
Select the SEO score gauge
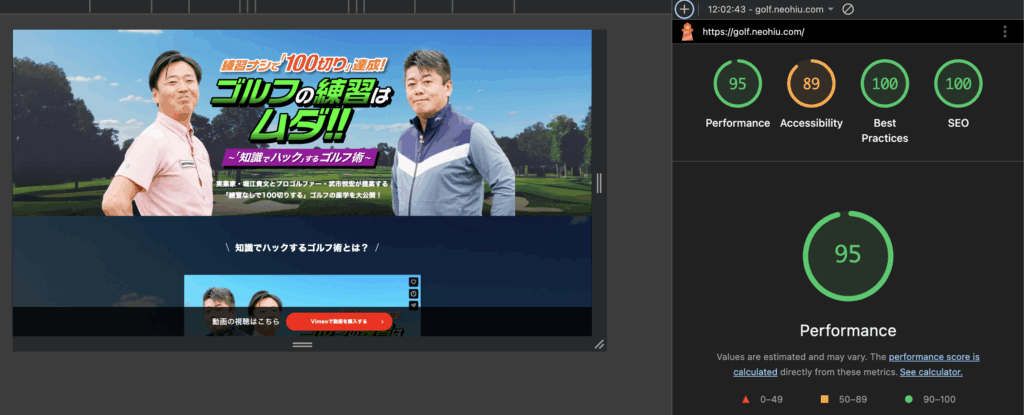click(956, 84)
